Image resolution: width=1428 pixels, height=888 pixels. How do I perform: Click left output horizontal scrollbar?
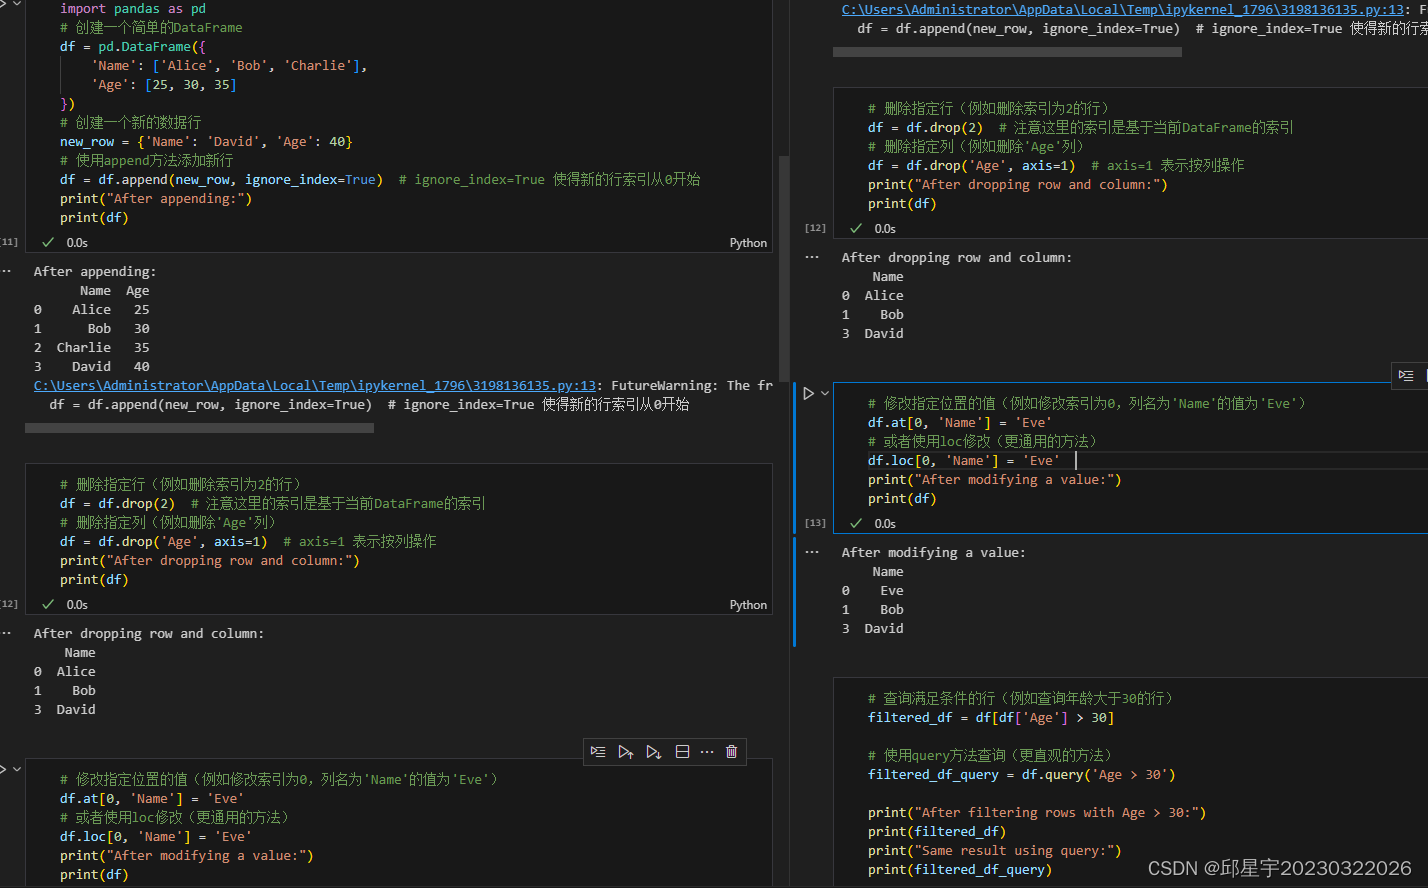199,428
